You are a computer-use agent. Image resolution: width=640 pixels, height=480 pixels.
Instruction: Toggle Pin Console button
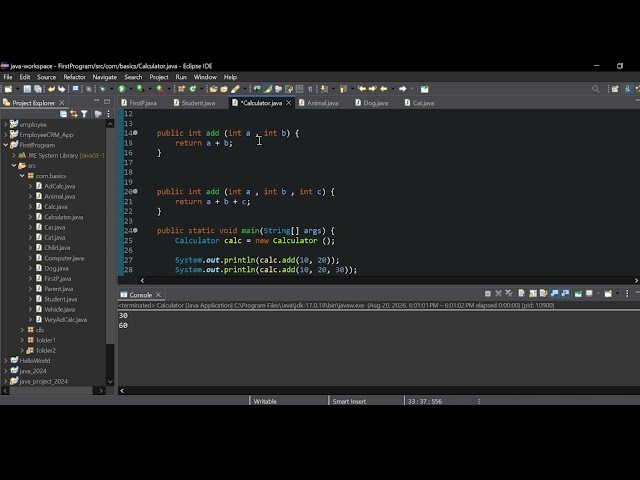(x=578, y=293)
